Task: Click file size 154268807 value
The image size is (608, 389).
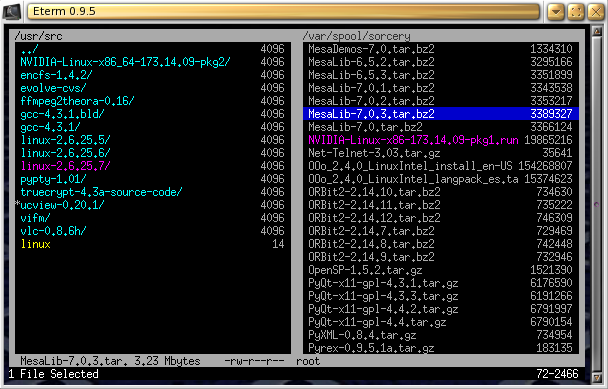Action: pos(545,166)
